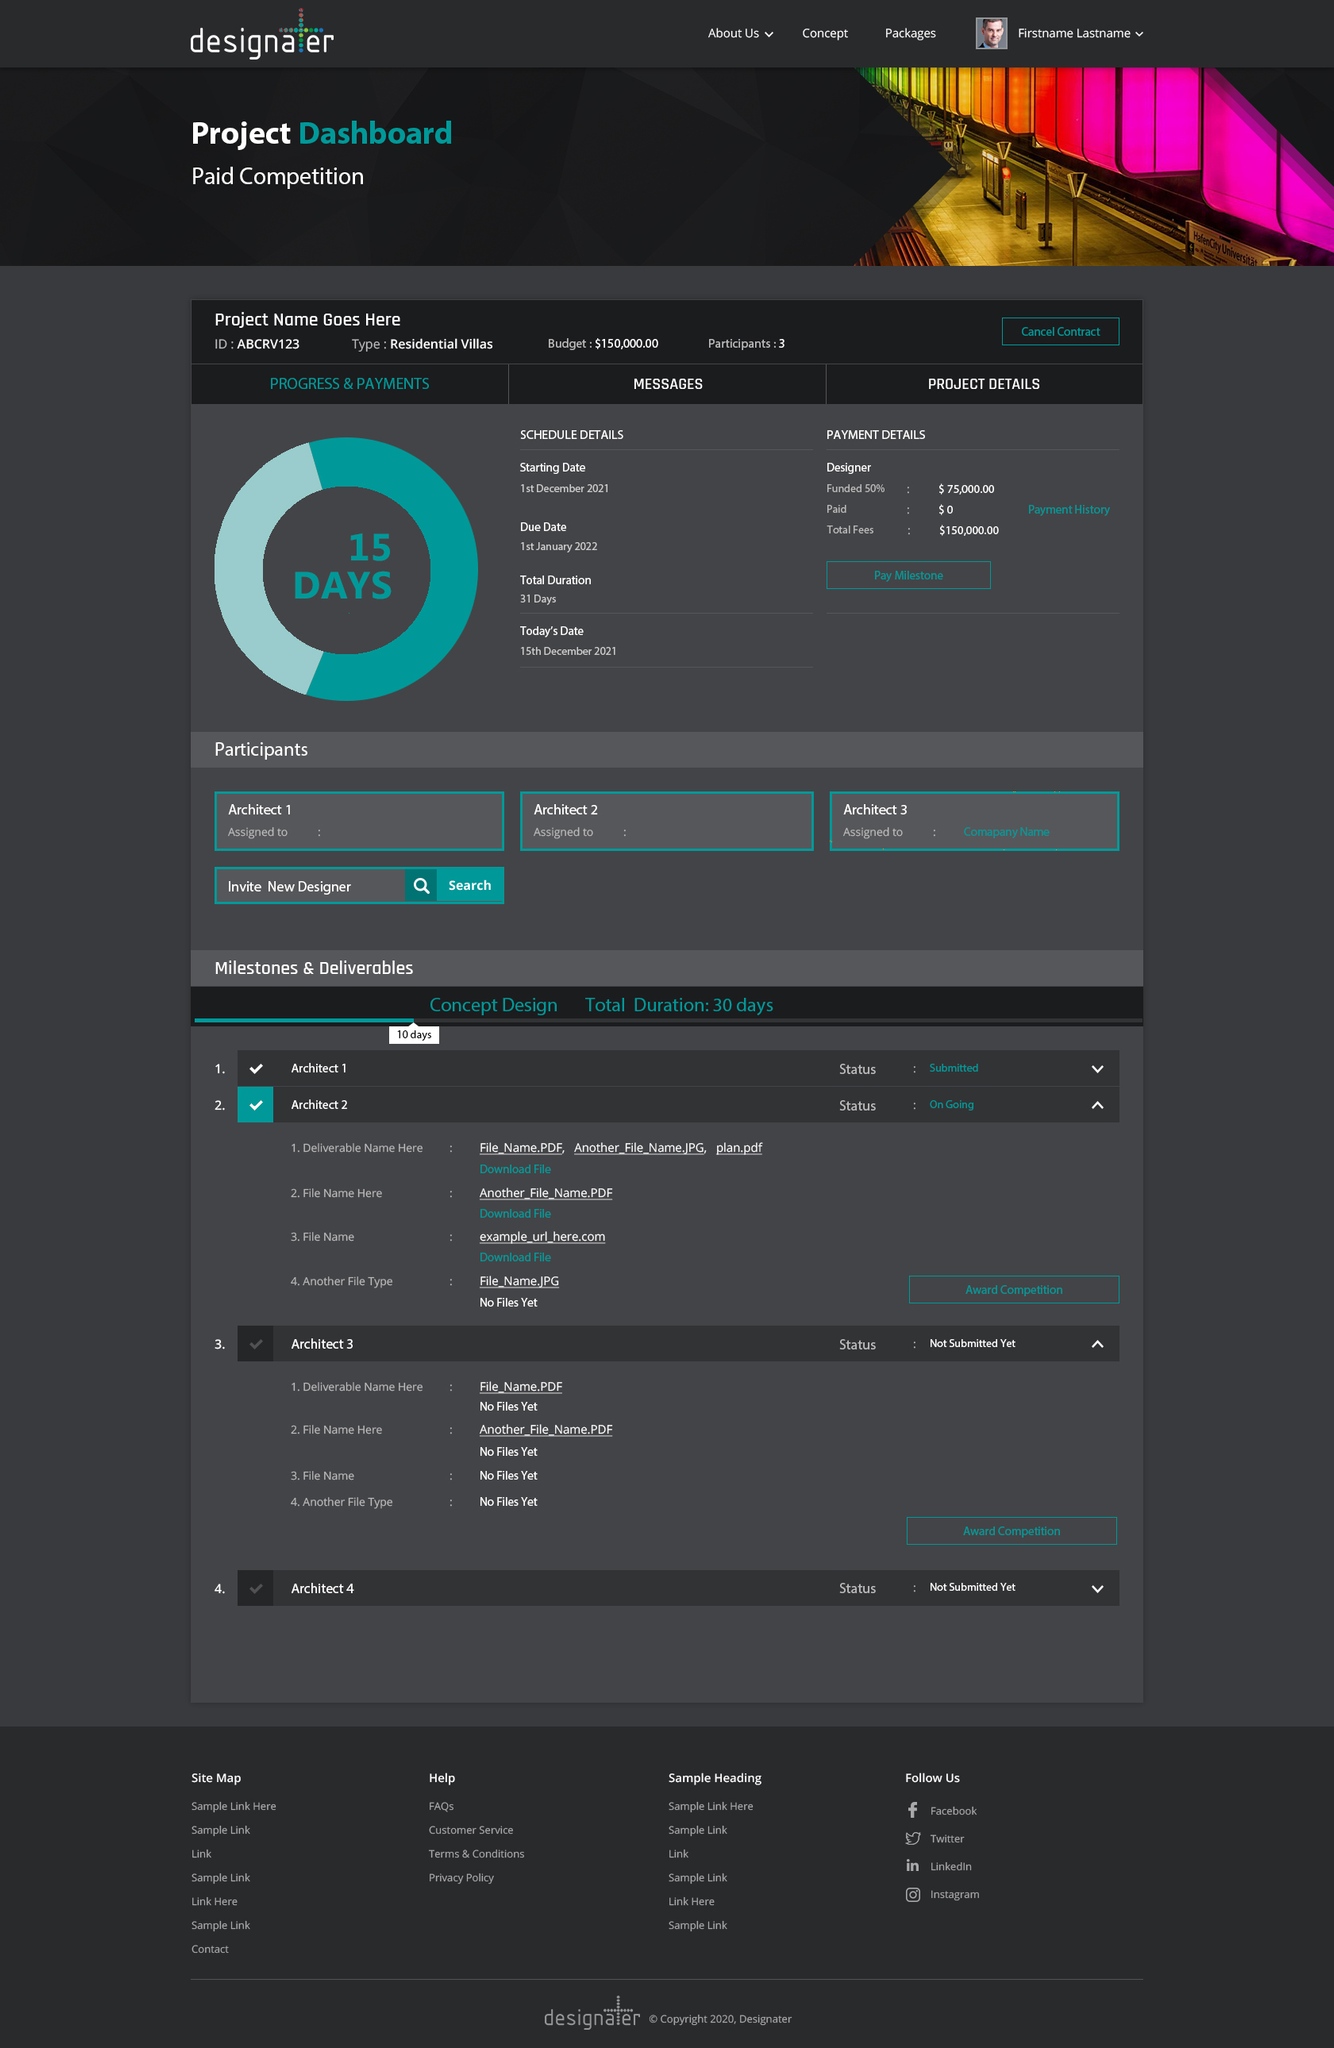Viewport: 1334px width, 2048px height.
Task: Open the plan.pdf file link
Action: [739, 1148]
